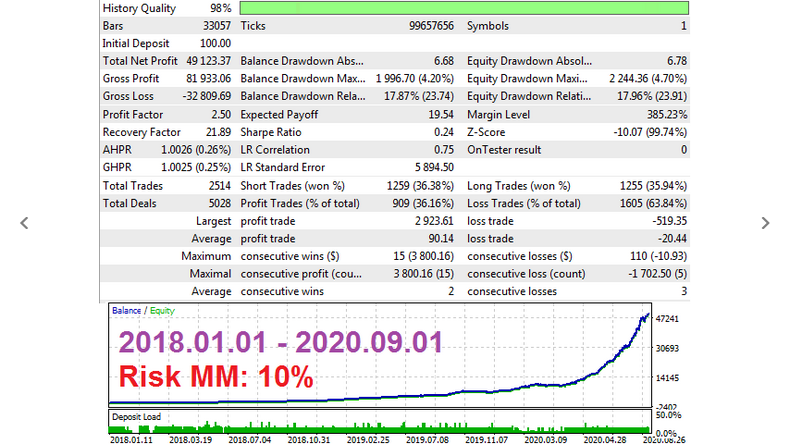Select Average profit trade value 90.14
The height and width of the screenshot is (444, 790).
441,239
